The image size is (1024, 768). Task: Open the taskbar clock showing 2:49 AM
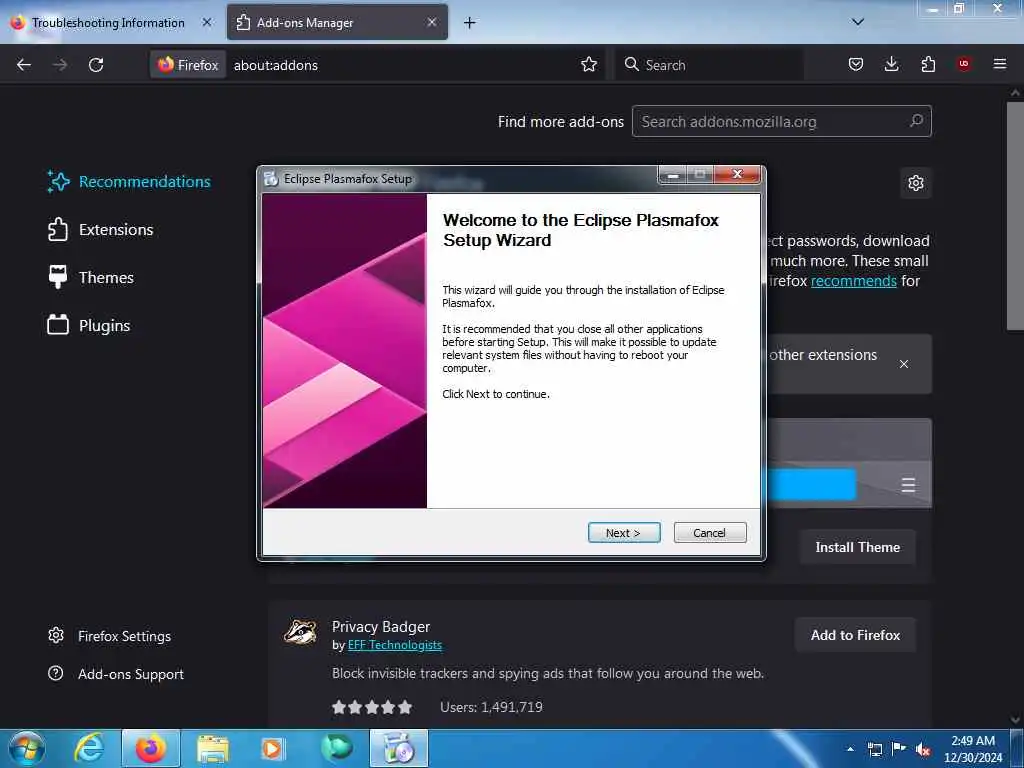[973, 749]
